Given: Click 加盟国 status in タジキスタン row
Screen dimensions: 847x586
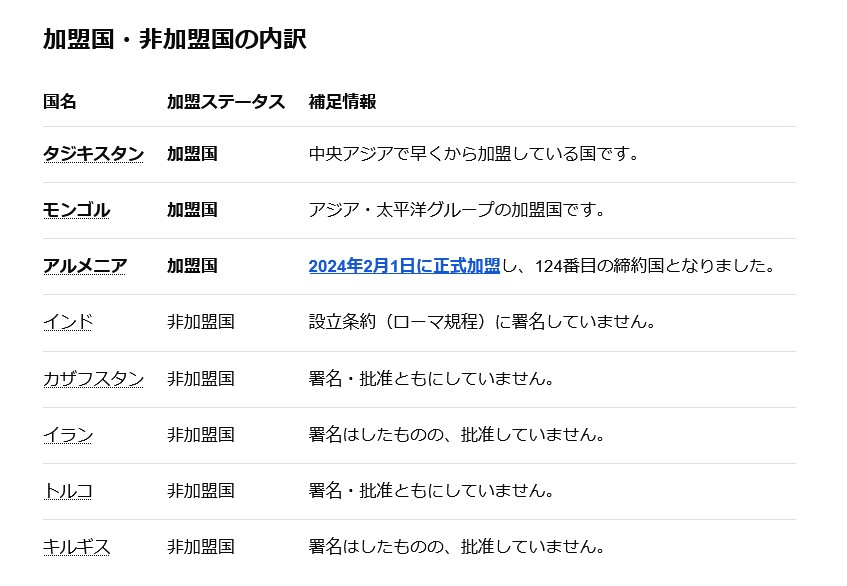Looking at the screenshot, I should click(x=192, y=154).
